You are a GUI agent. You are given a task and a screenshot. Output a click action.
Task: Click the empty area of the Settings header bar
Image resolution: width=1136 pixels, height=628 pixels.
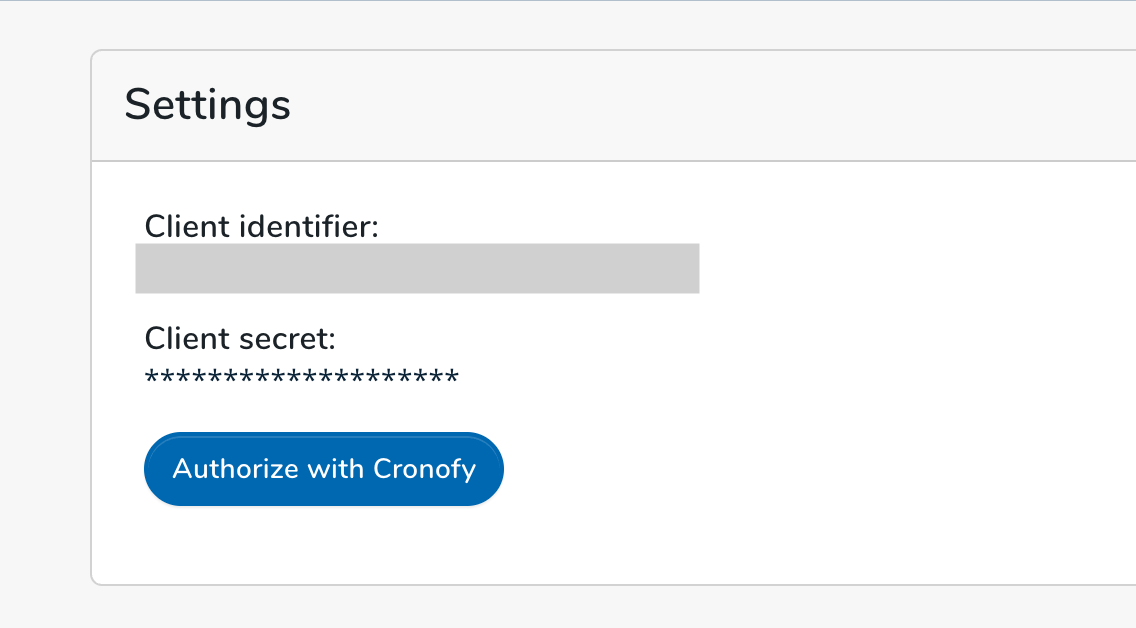(x=710, y=106)
